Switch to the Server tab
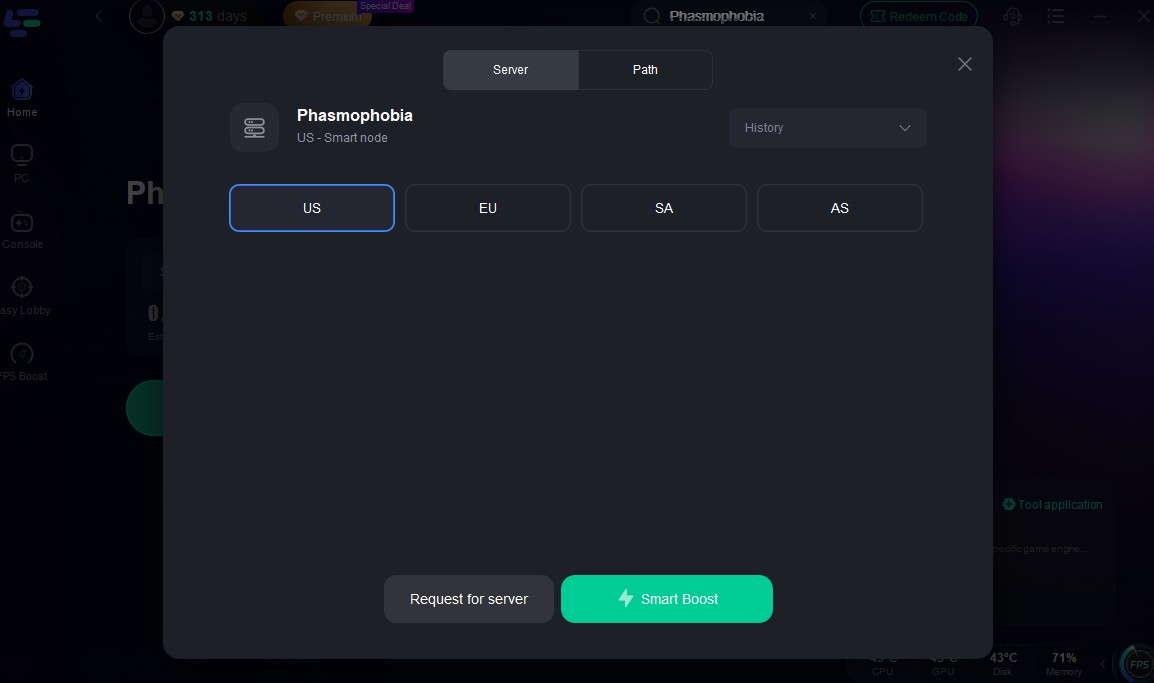The image size is (1154, 683). pos(511,70)
